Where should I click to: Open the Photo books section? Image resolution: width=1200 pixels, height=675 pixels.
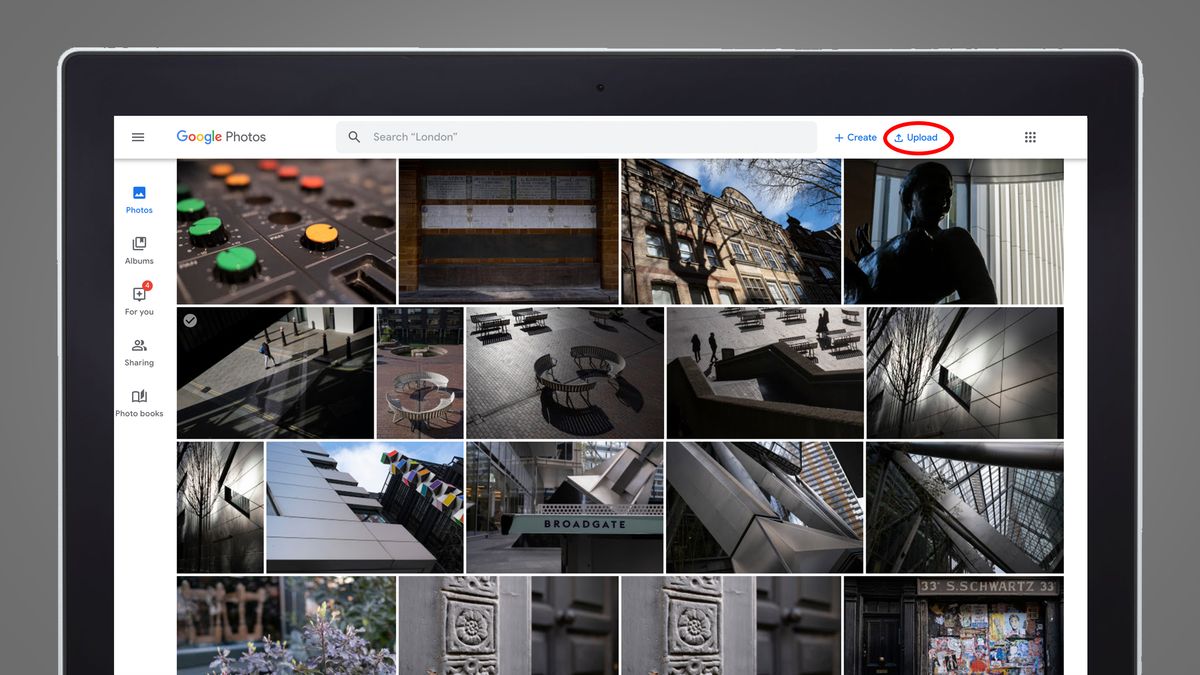click(138, 401)
